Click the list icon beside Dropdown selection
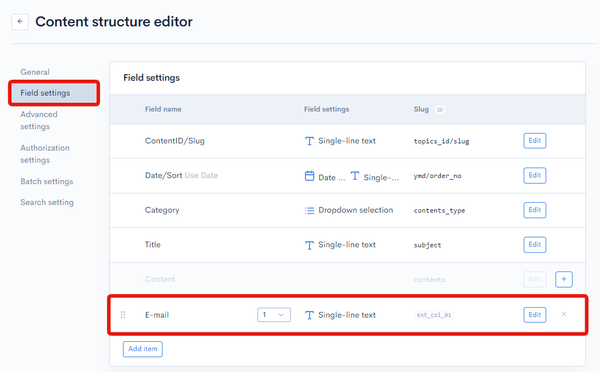This screenshot has width=600, height=372. (x=309, y=210)
